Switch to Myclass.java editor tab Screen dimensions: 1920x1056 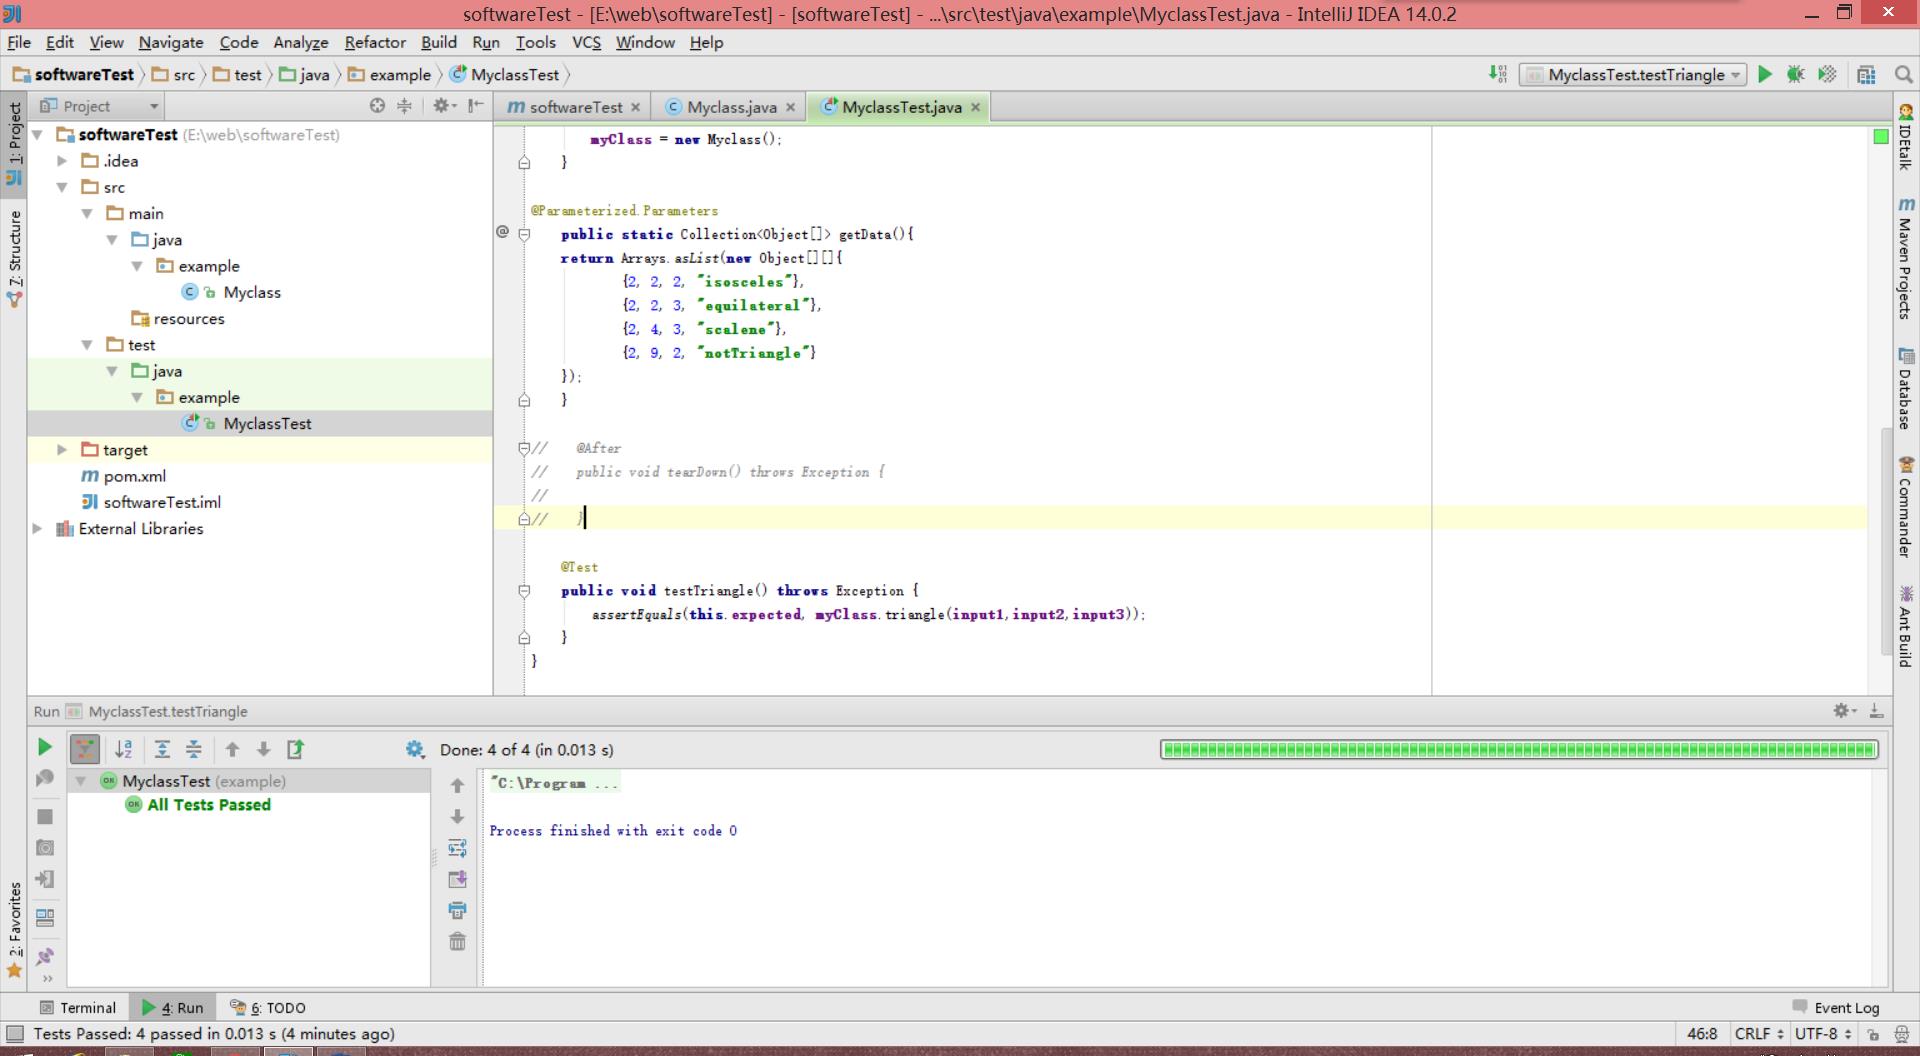pyautogui.click(x=731, y=107)
